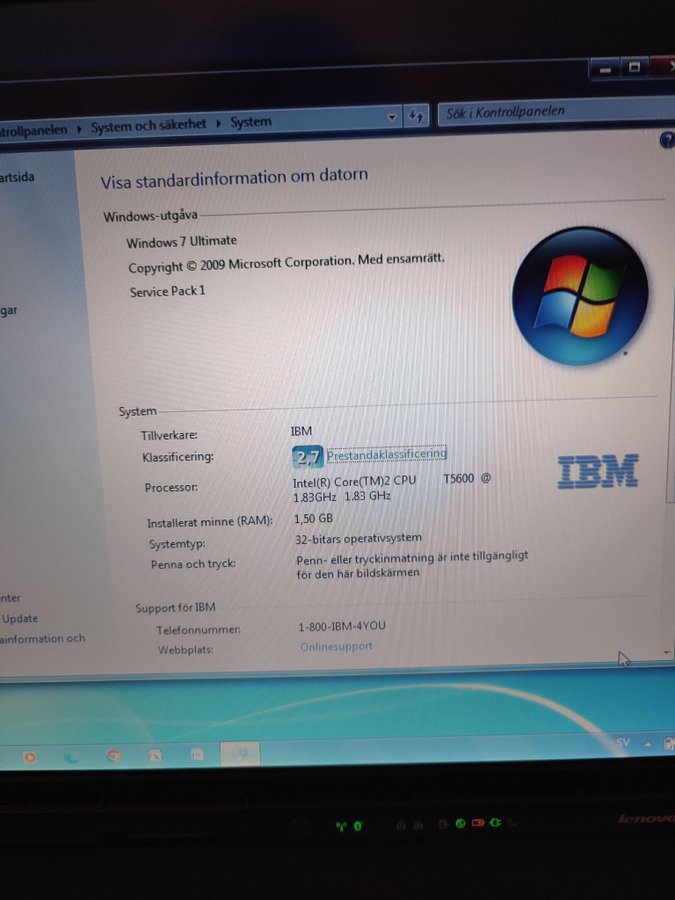Viewport: 675px width, 900px height.
Task: Click in the Sök i Kontrollpanelen search box
Action: tap(550, 113)
